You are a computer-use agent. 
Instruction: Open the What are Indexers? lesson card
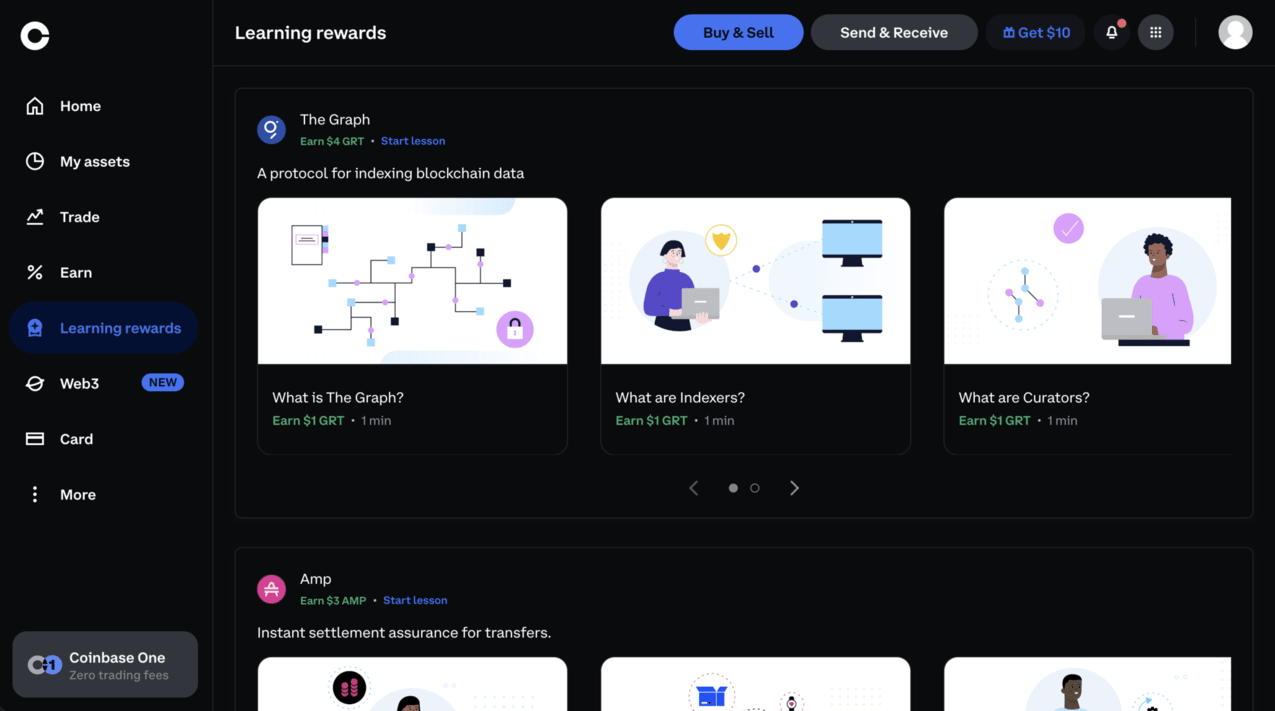click(755, 325)
